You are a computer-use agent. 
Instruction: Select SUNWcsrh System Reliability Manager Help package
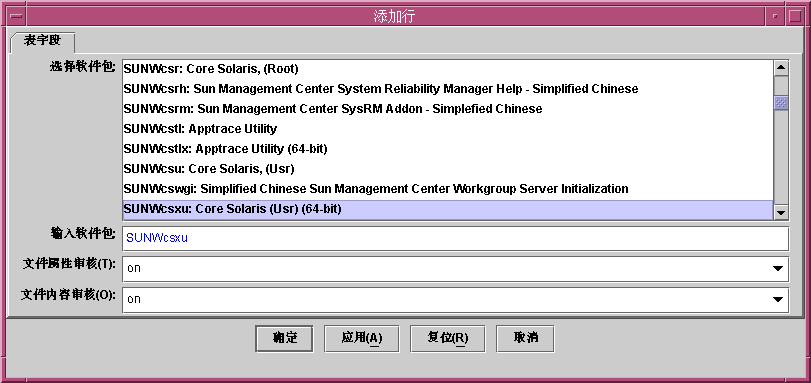coord(448,89)
